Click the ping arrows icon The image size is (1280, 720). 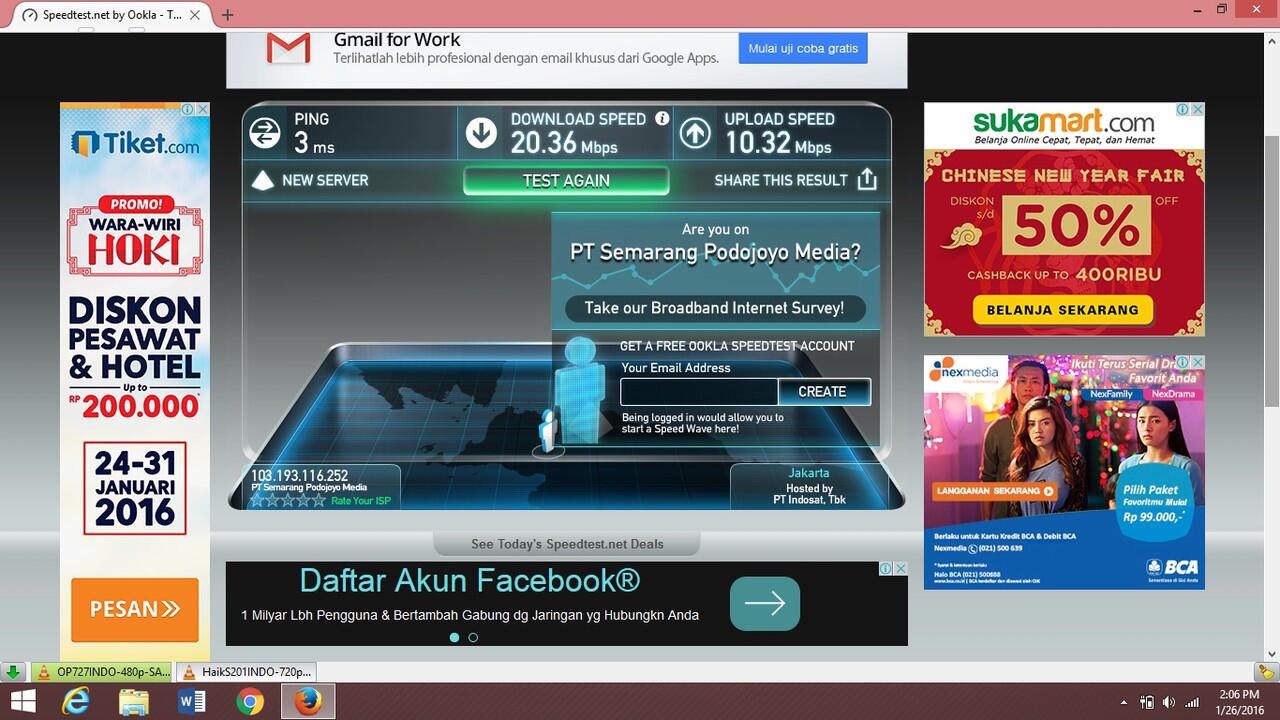coord(265,133)
